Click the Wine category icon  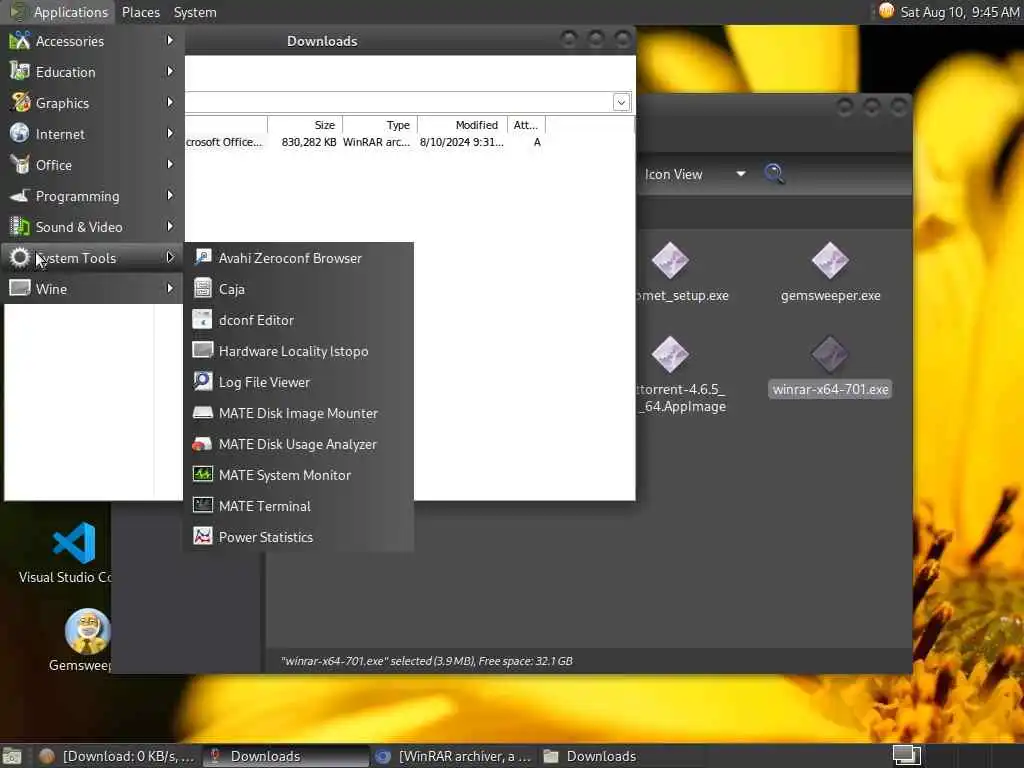[20, 288]
